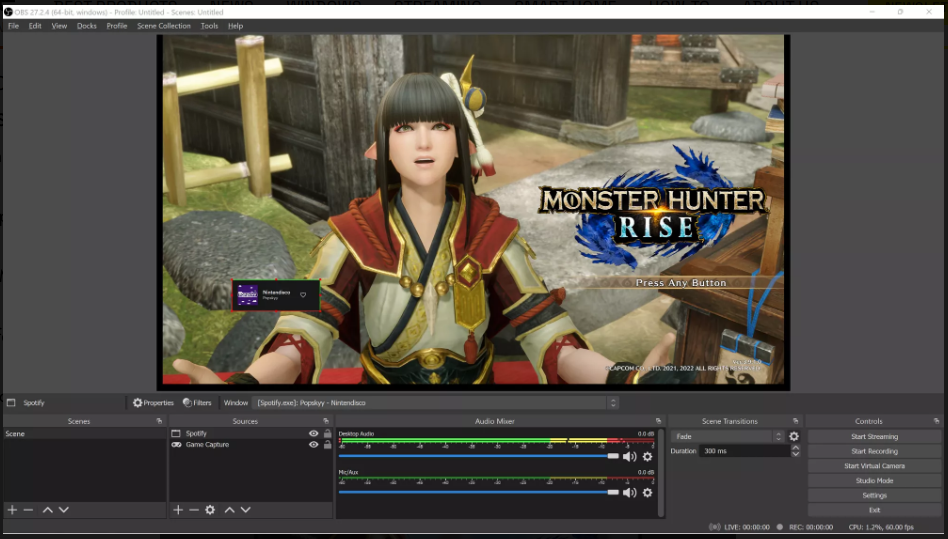Image resolution: width=948 pixels, height=539 pixels.
Task: Adjust the Desktop Audio volume slider
Action: pyautogui.click(x=479, y=456)
